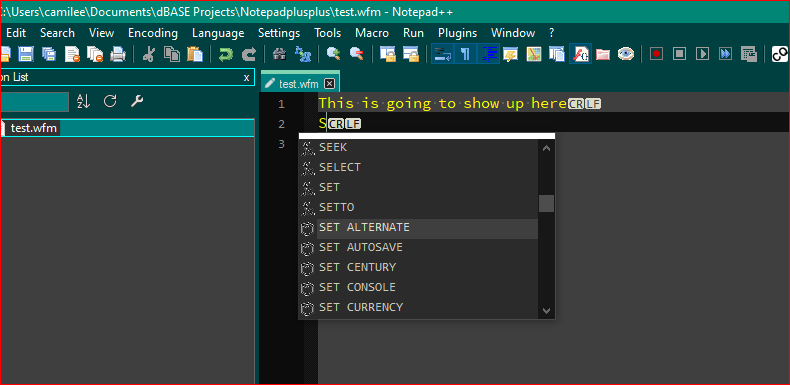The width and height of the screenshot is (790, 385).
Task: Click the Save Recorded Macro icon
Action: pos(749,54)
